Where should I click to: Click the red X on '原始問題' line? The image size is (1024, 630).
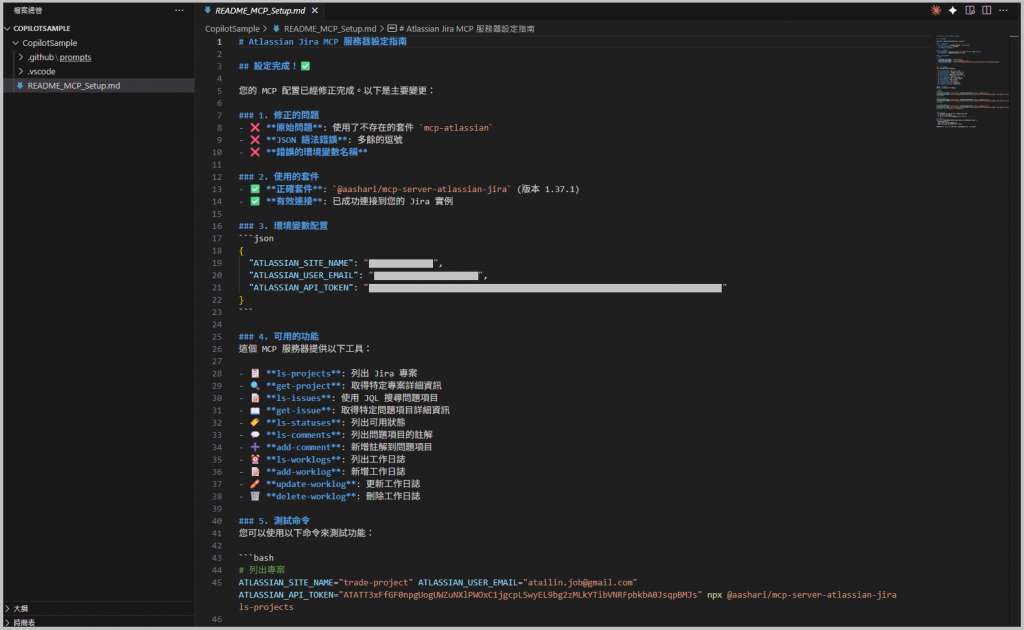point(255,128)
